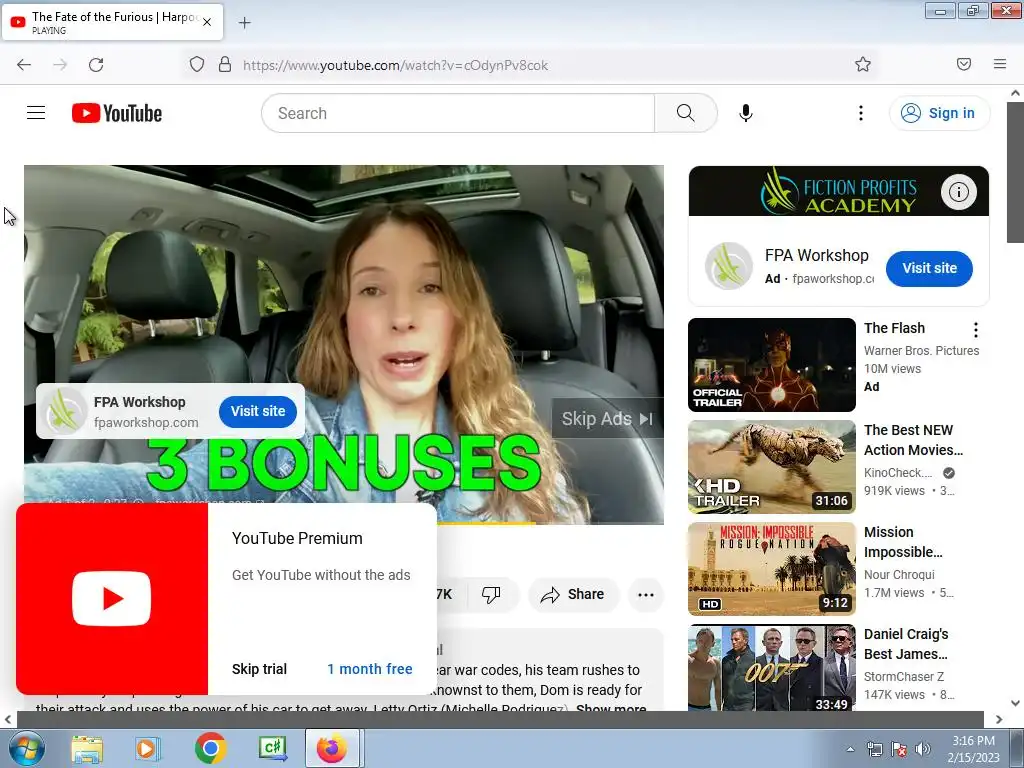
Task: Go forward with the browser forward arrow
Action: click(x=60, y=65)
